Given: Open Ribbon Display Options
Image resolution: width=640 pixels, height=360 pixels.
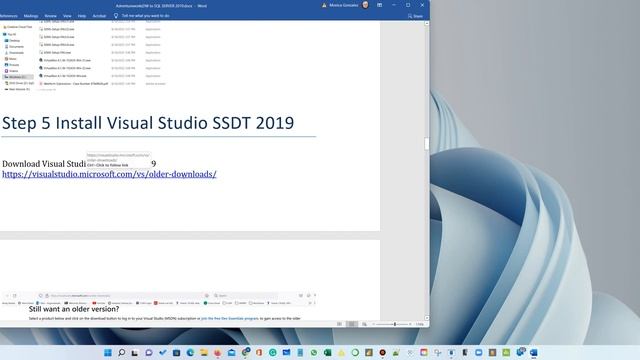Looking at the screenshot, I should coord(379,5).
